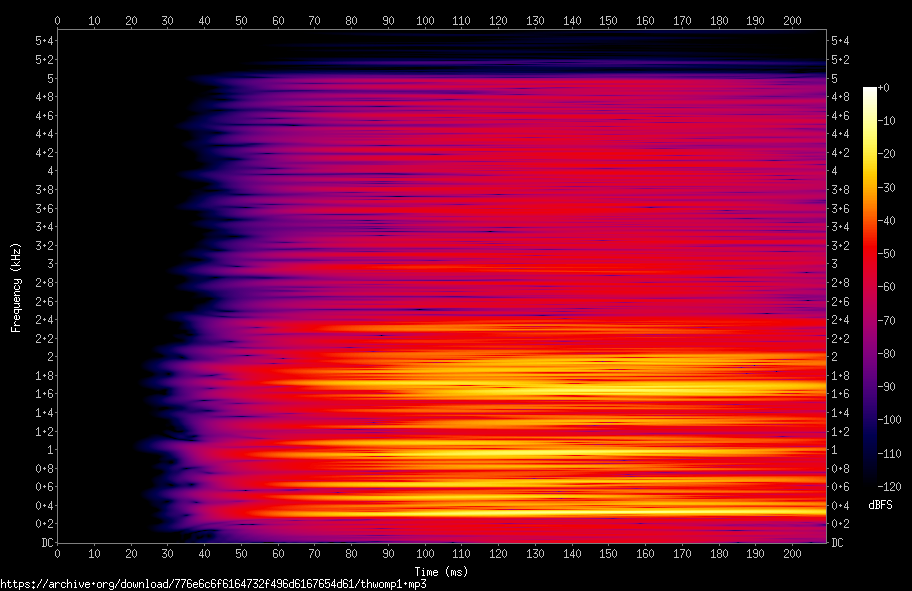Click the 100 ms tick on the bottom time axis
The height and width of the screenshot is (591, 912).
click(x=426, y=553)
